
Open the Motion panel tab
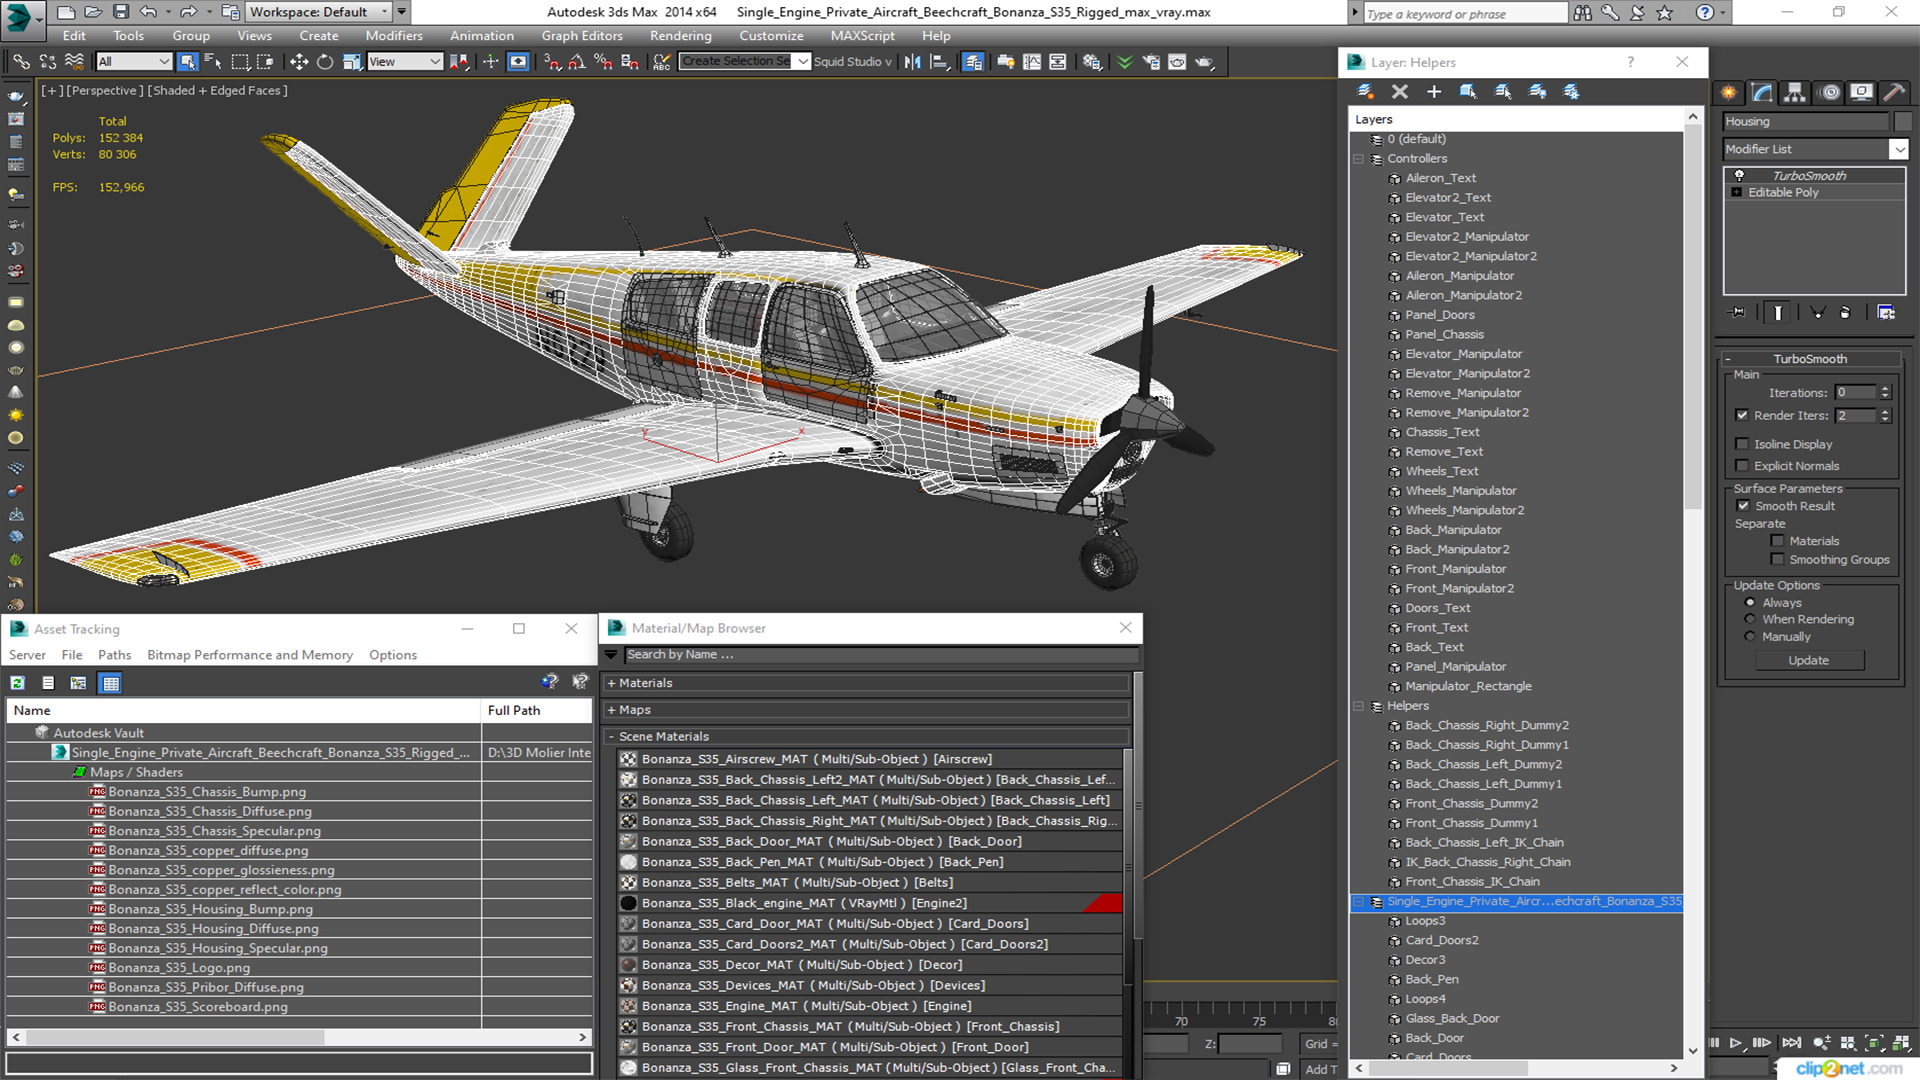tap(1830, 92)
